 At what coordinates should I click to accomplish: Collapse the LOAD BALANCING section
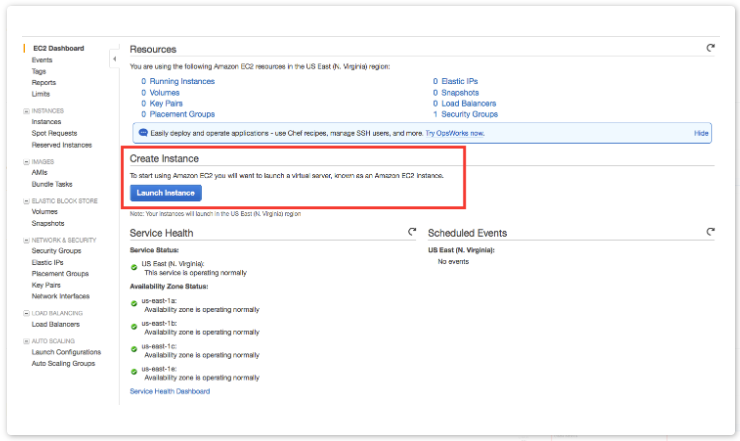(26, 313)
